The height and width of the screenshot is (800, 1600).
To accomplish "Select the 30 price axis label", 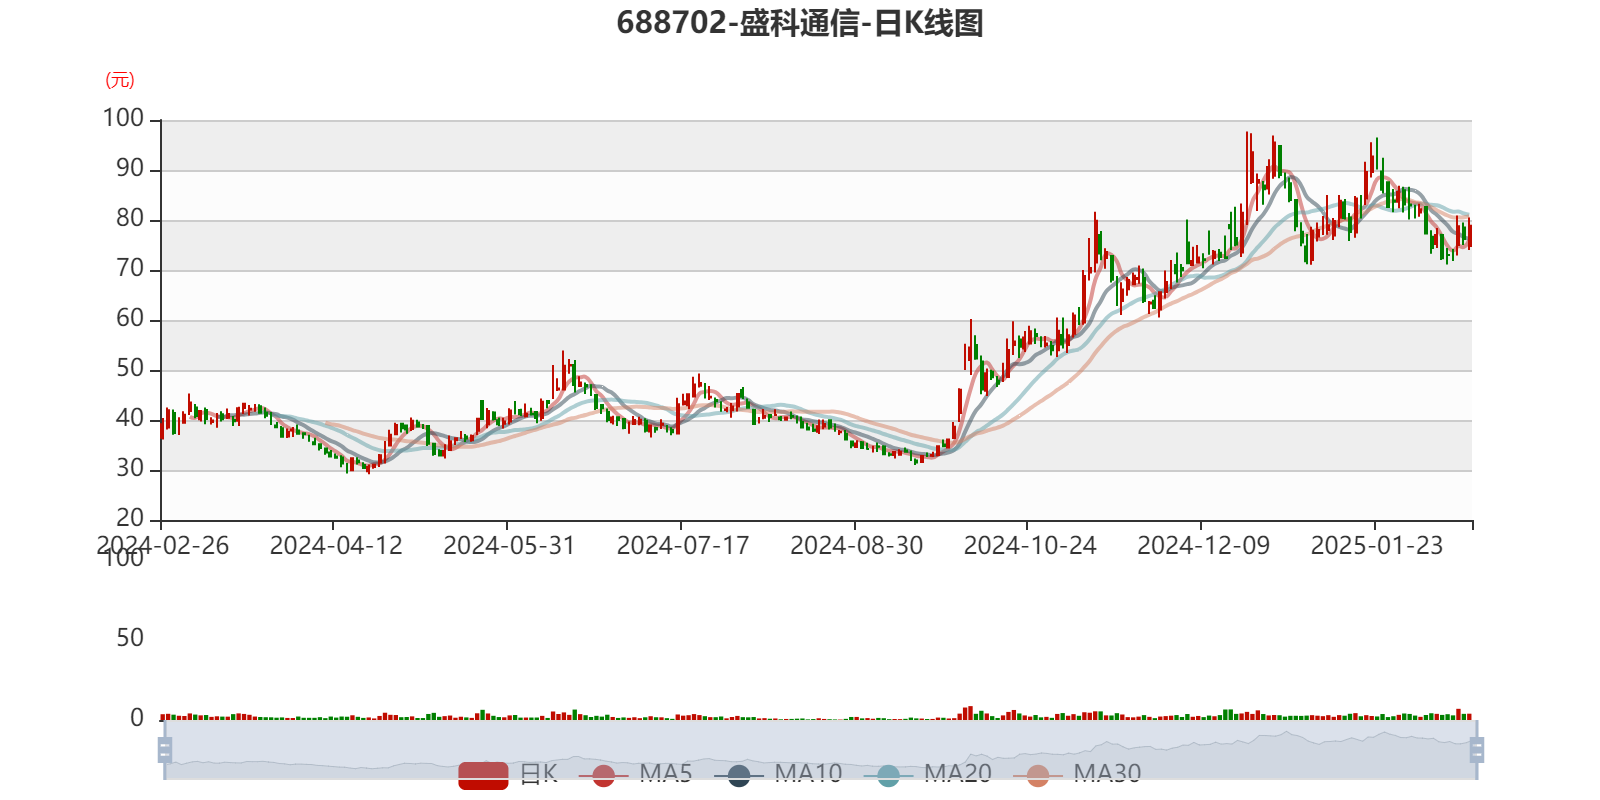I will (x=130, y=468).
